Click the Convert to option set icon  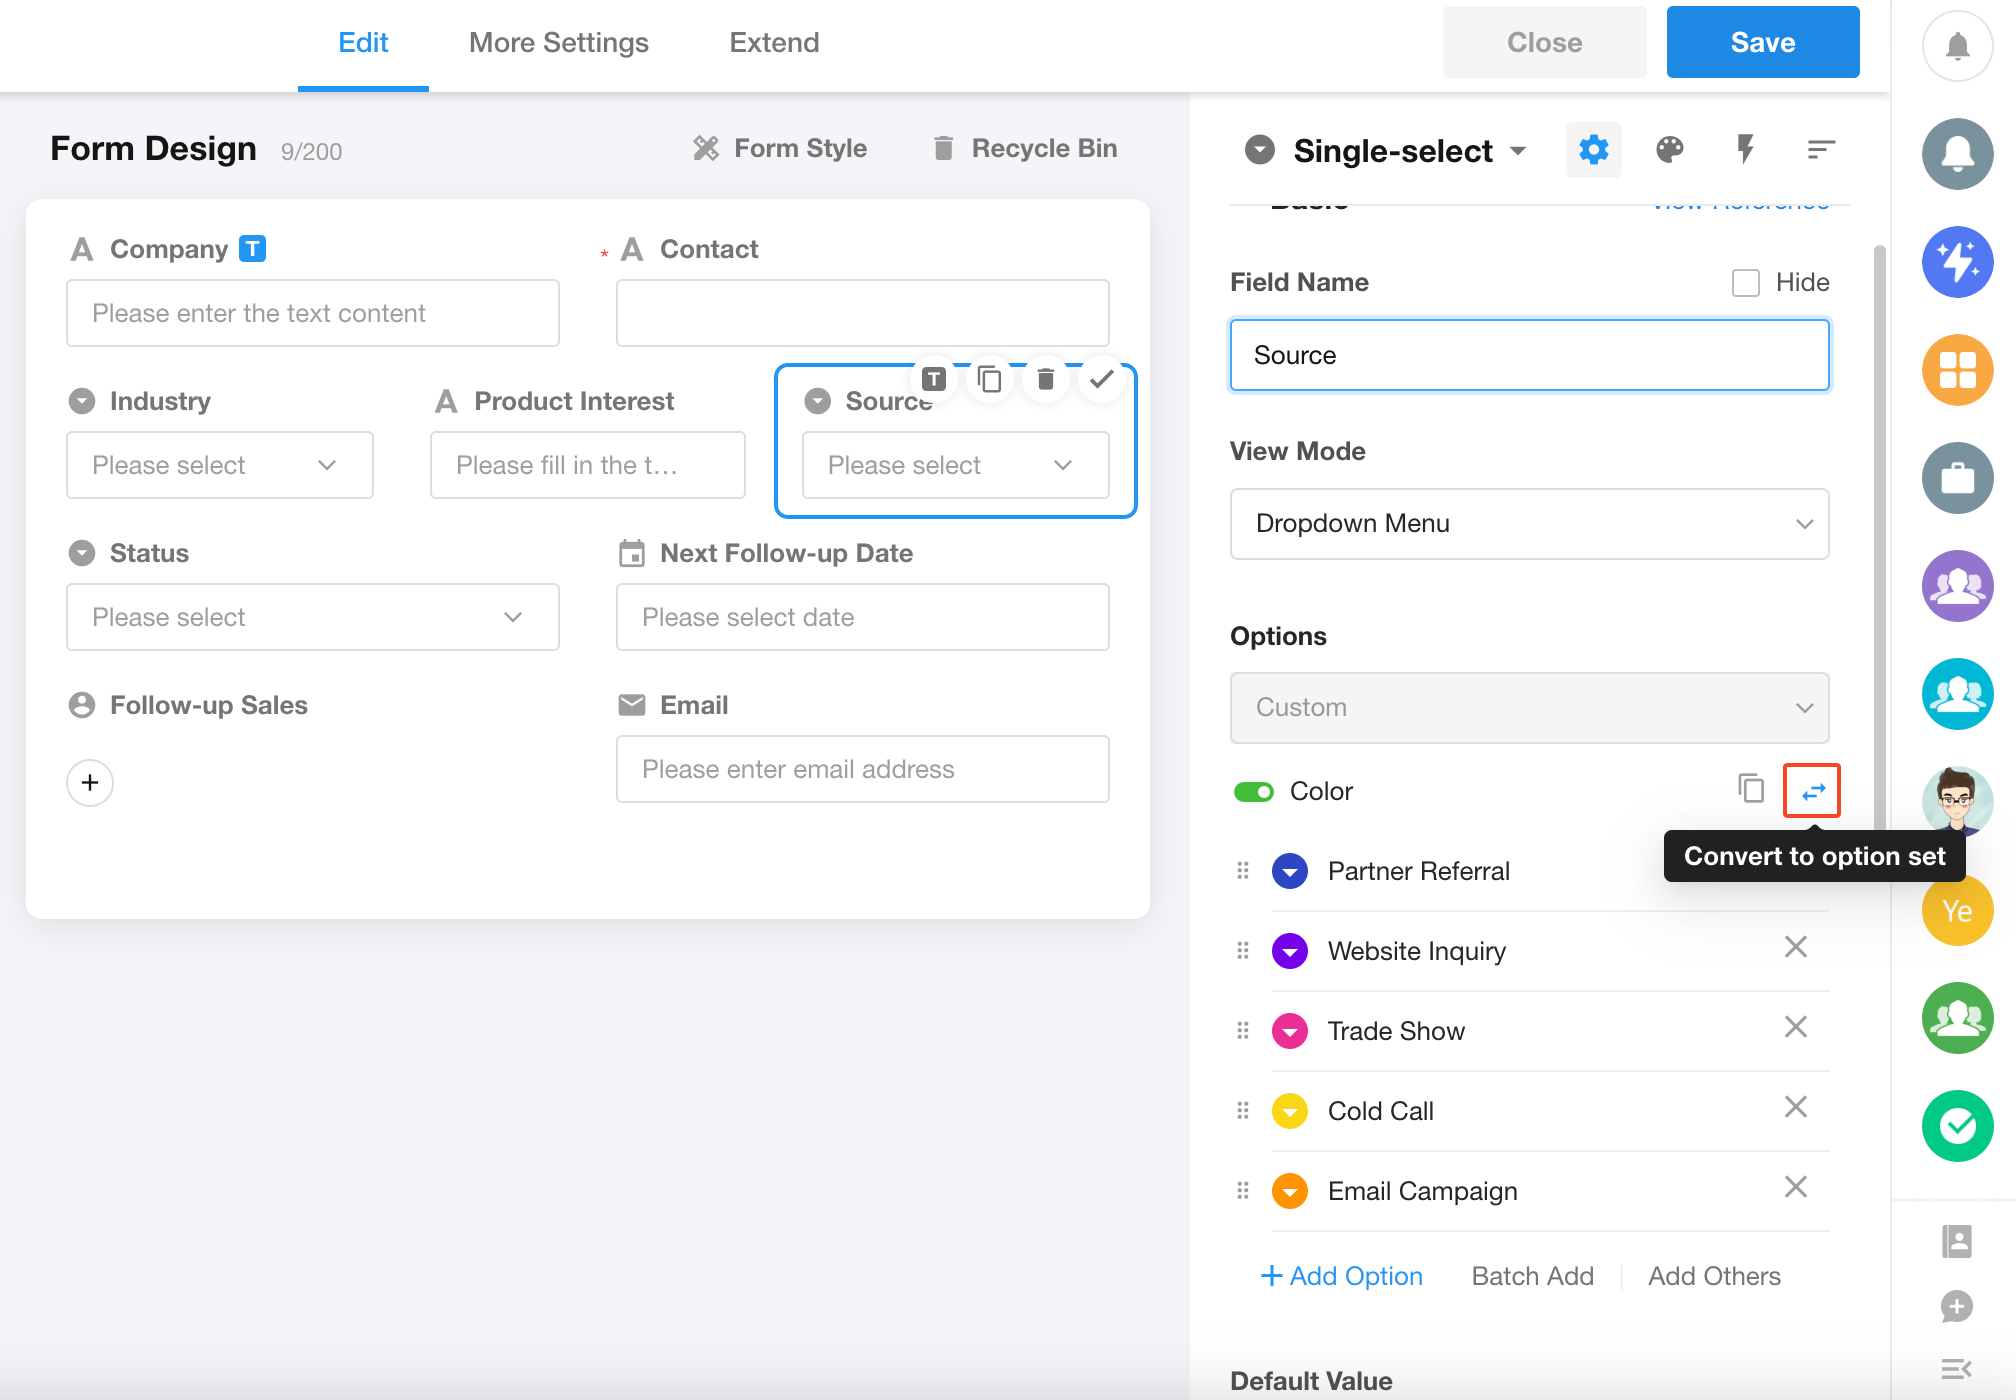click(x=1812, y=791)
